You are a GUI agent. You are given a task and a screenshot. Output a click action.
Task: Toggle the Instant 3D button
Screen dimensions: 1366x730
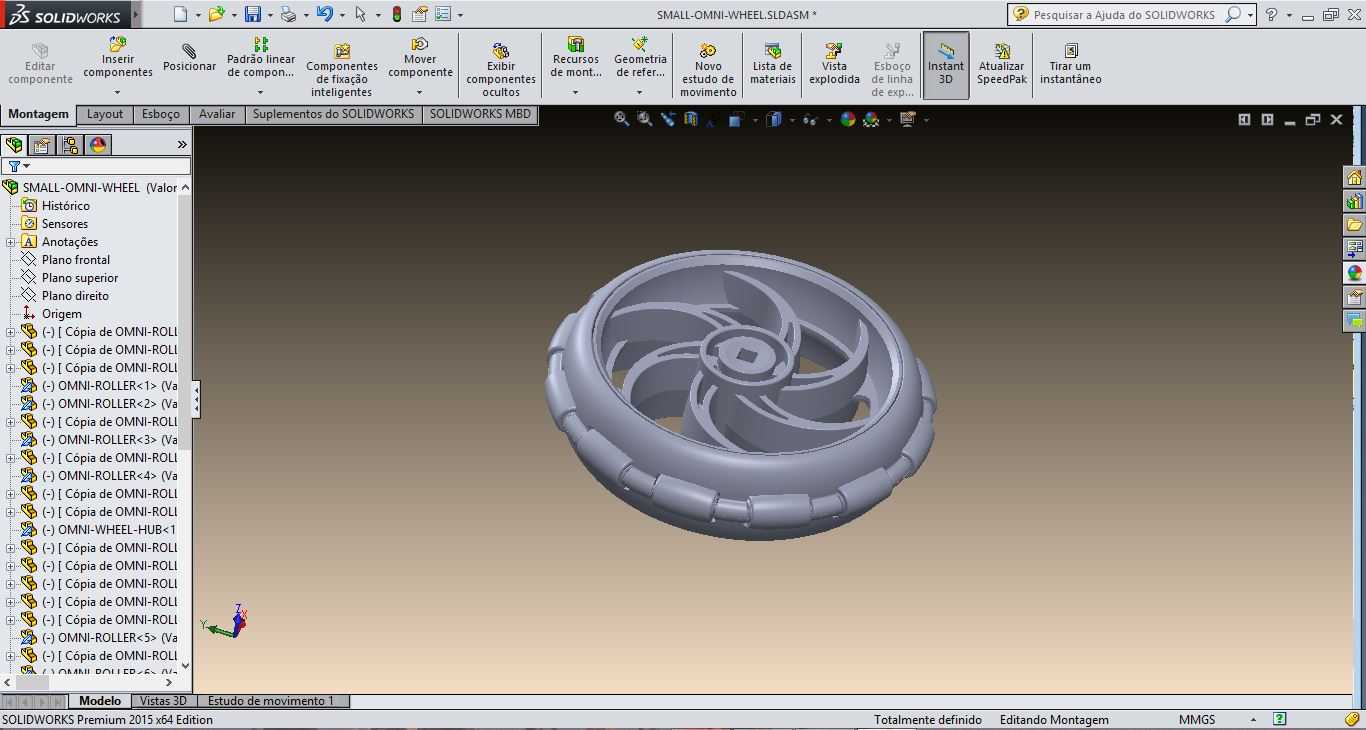[945, 65]
